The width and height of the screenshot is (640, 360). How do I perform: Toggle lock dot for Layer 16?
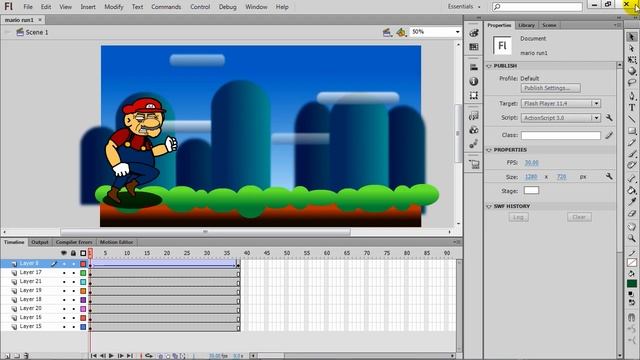point(74,318)
